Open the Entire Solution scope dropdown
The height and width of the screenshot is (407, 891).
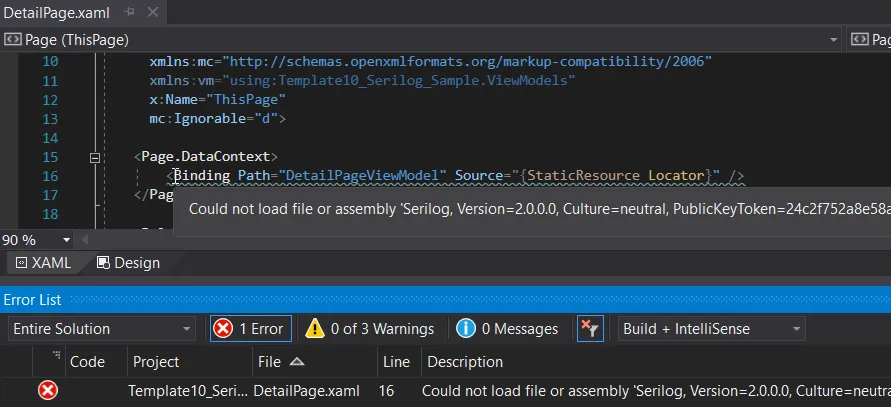click(102, 329)
